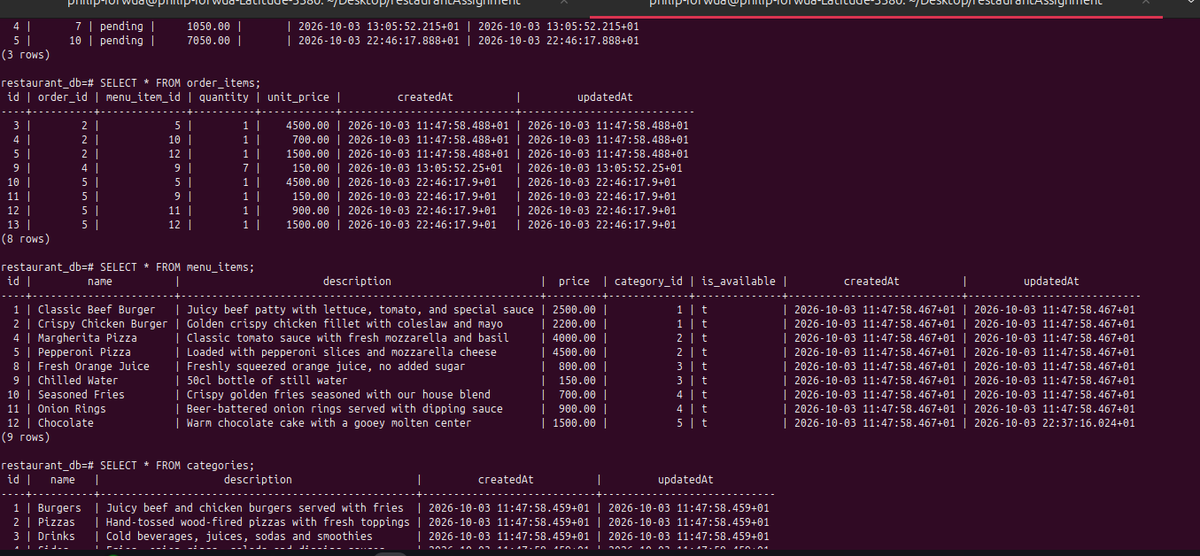
Task: Click the '1050.00' amount in the top table
Action: 207,27
